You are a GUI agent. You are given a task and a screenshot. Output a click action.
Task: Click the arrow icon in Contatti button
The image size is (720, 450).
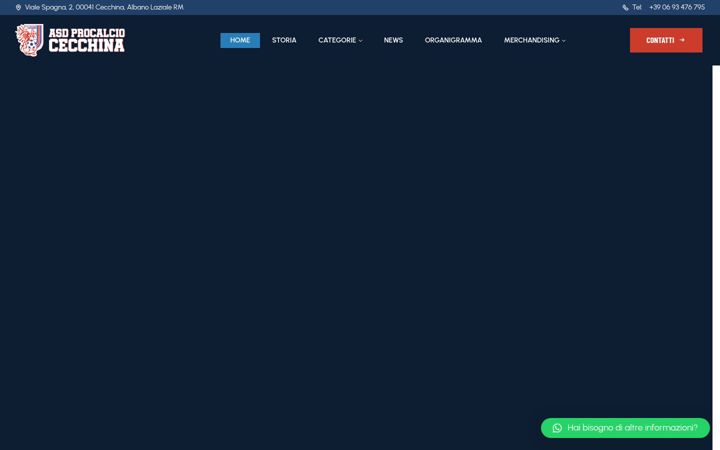[x=682, y=40]
